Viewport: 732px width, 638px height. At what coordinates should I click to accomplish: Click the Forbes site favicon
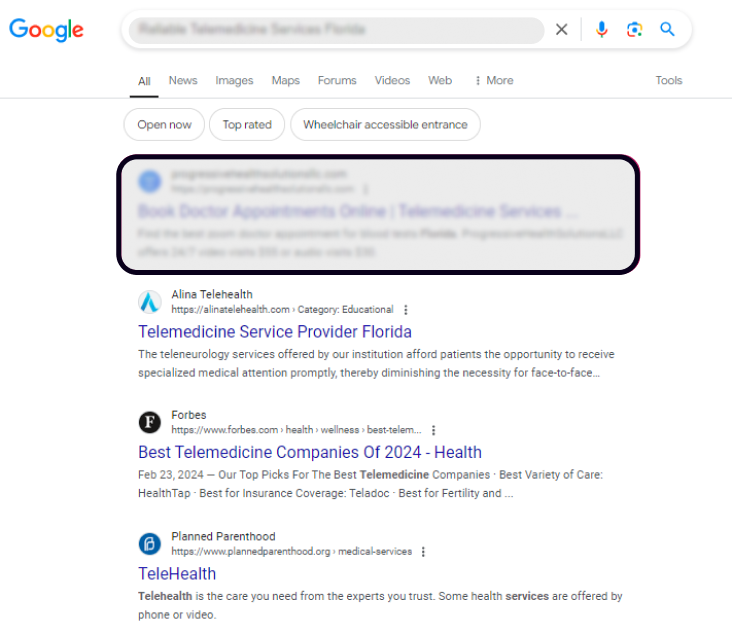149,422
